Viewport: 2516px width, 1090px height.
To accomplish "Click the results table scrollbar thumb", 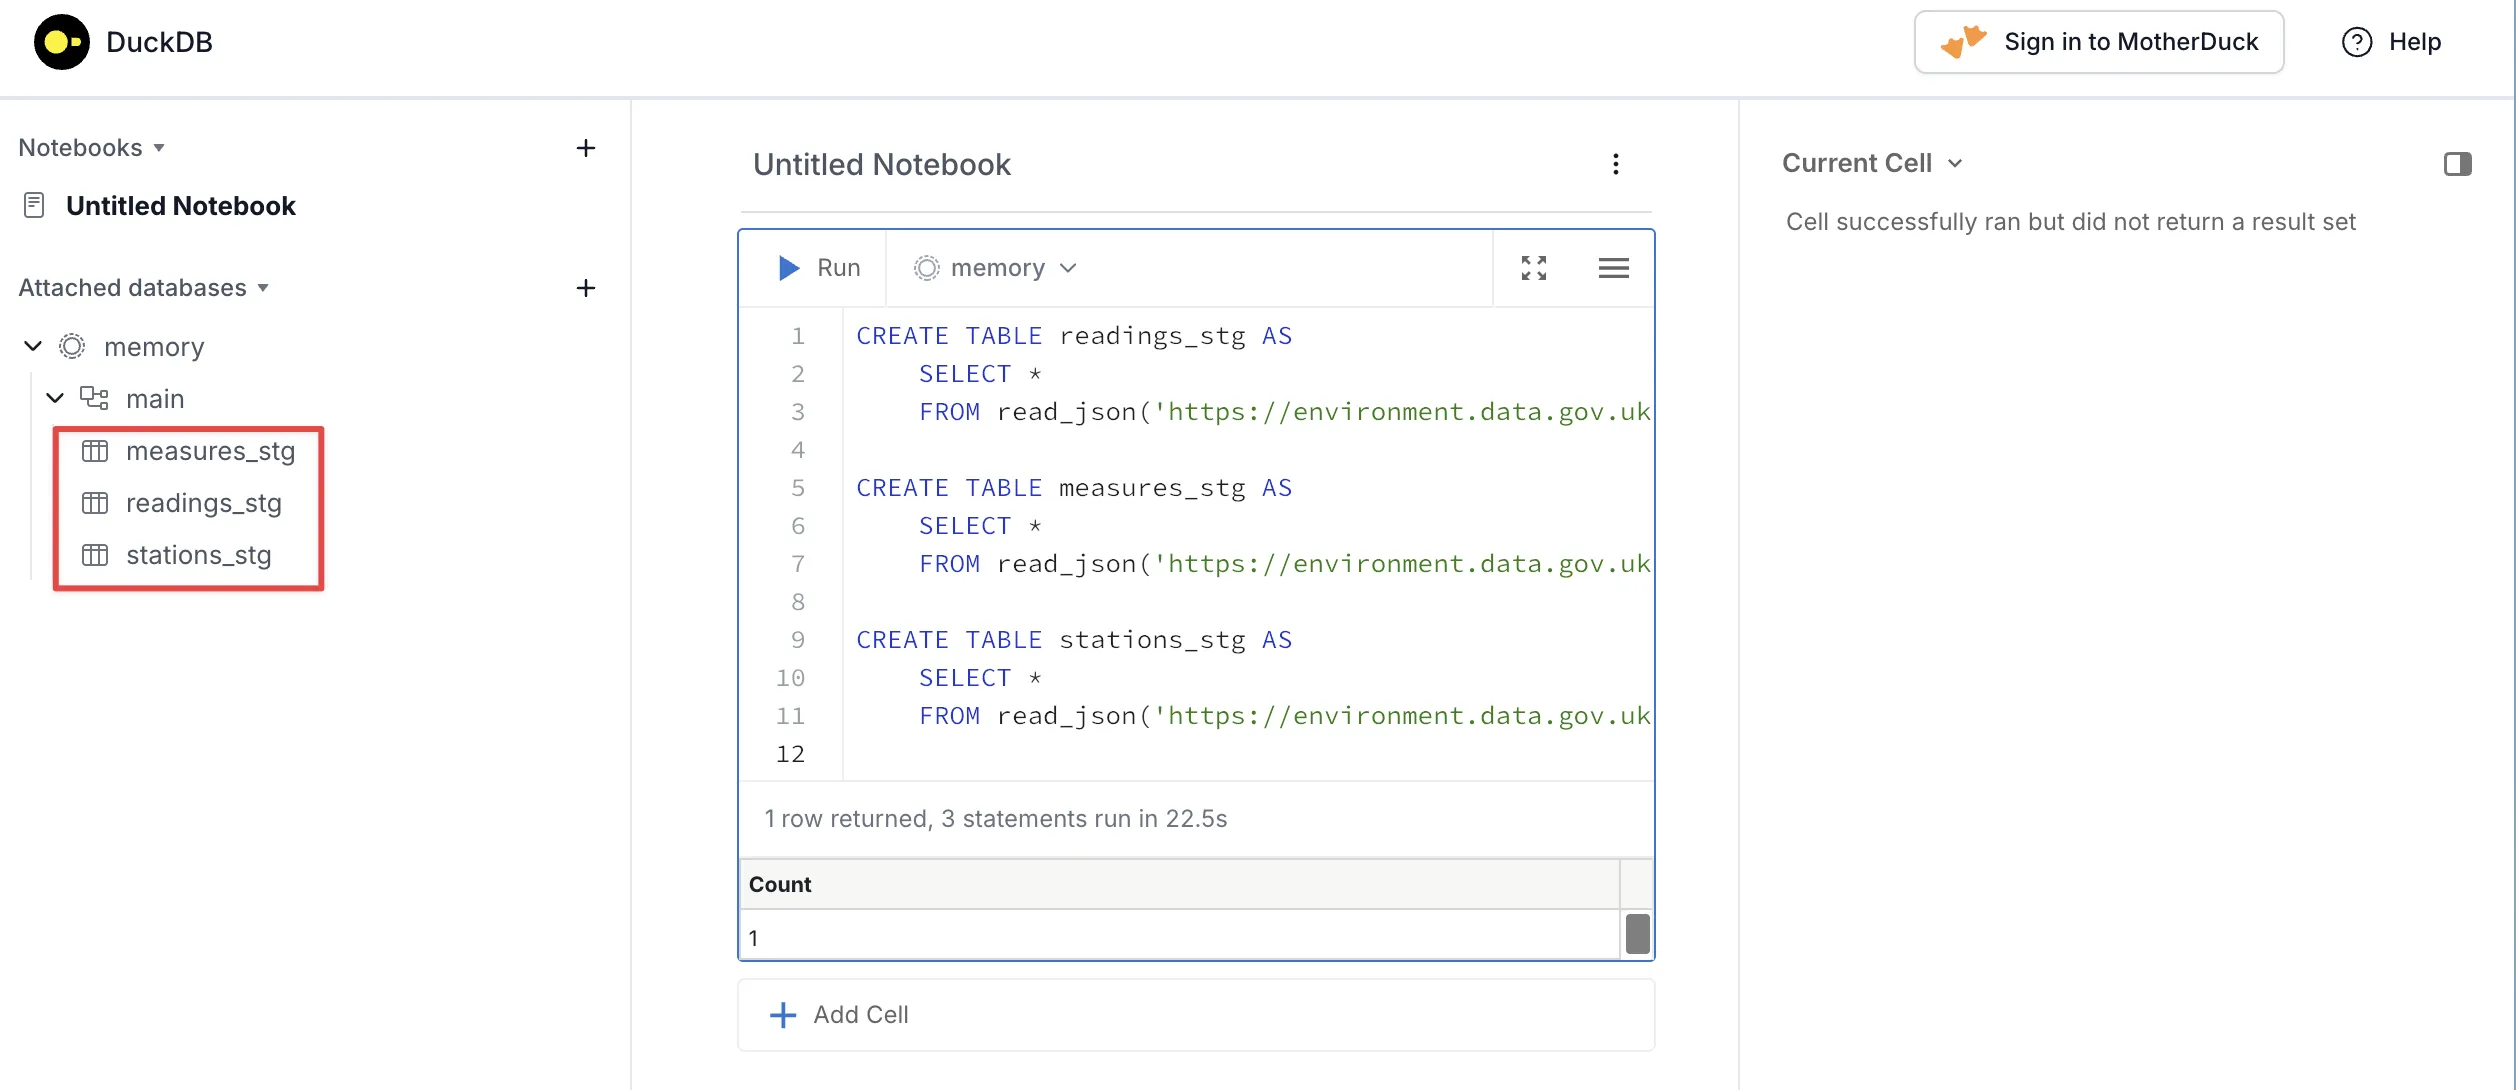I will [1637, 934].
